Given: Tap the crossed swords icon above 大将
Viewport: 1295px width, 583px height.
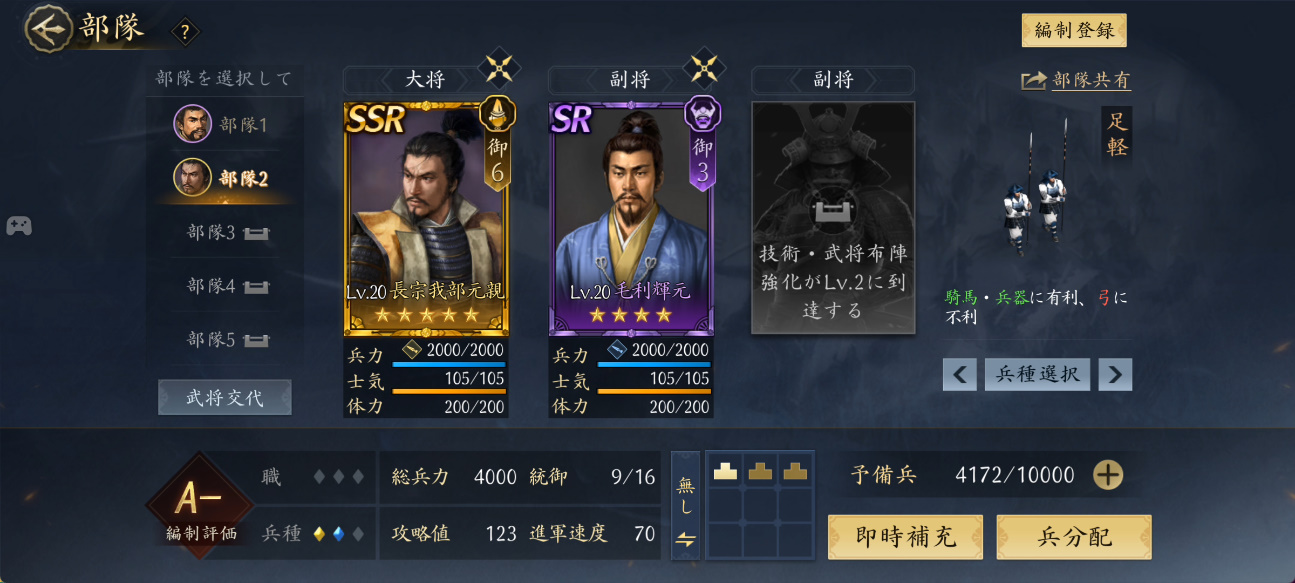Looking at the screenshot, I should pos(498,67).
